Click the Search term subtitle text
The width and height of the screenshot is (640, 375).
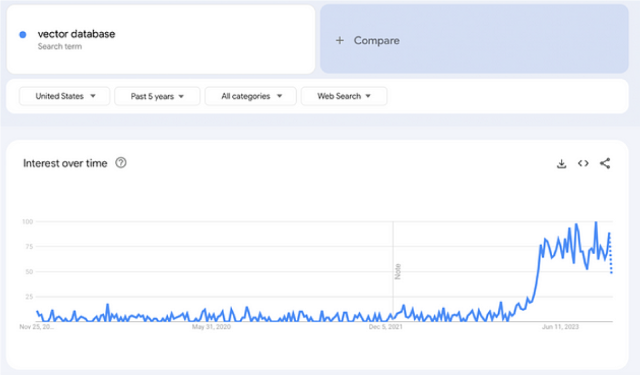pos(60,47)
